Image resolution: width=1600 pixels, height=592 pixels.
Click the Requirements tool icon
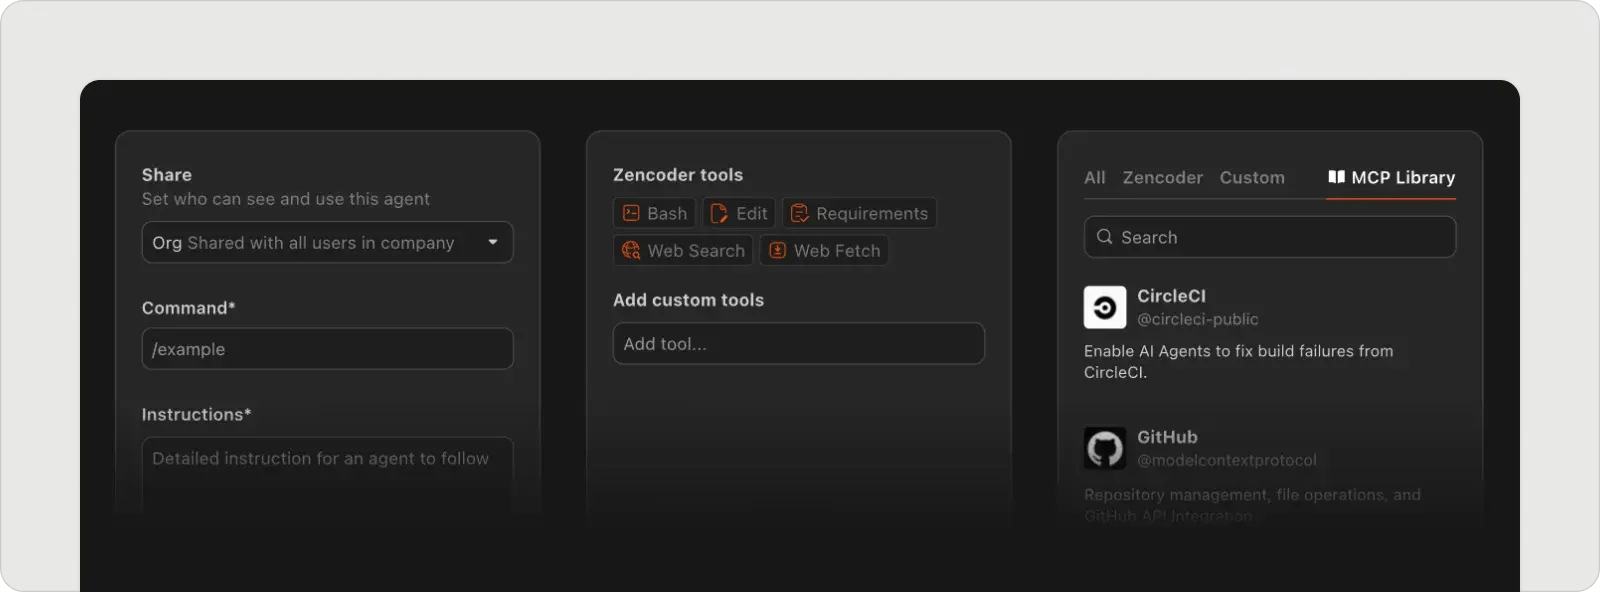click(x=799, y=213)
